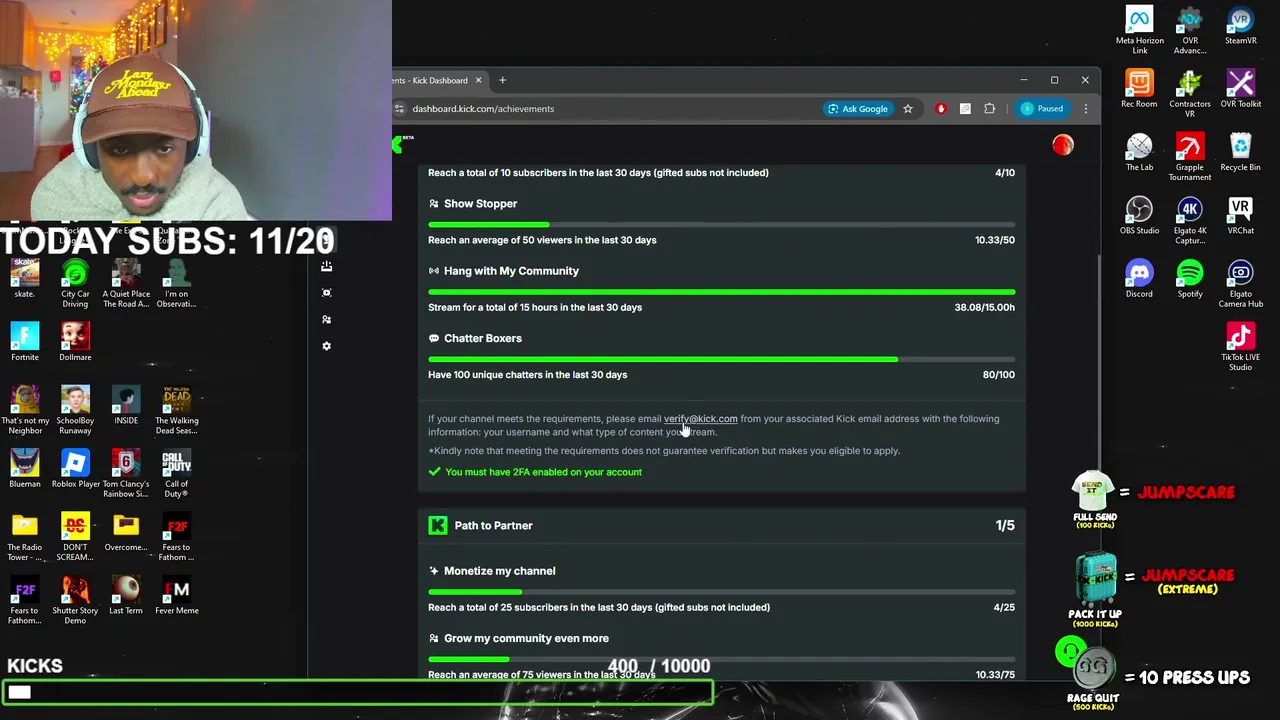Open Chrome's three-dot menu

click(x=1085, y=108)
